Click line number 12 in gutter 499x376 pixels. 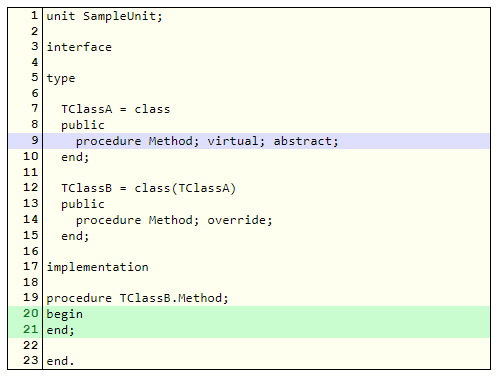tap(31, 187)
